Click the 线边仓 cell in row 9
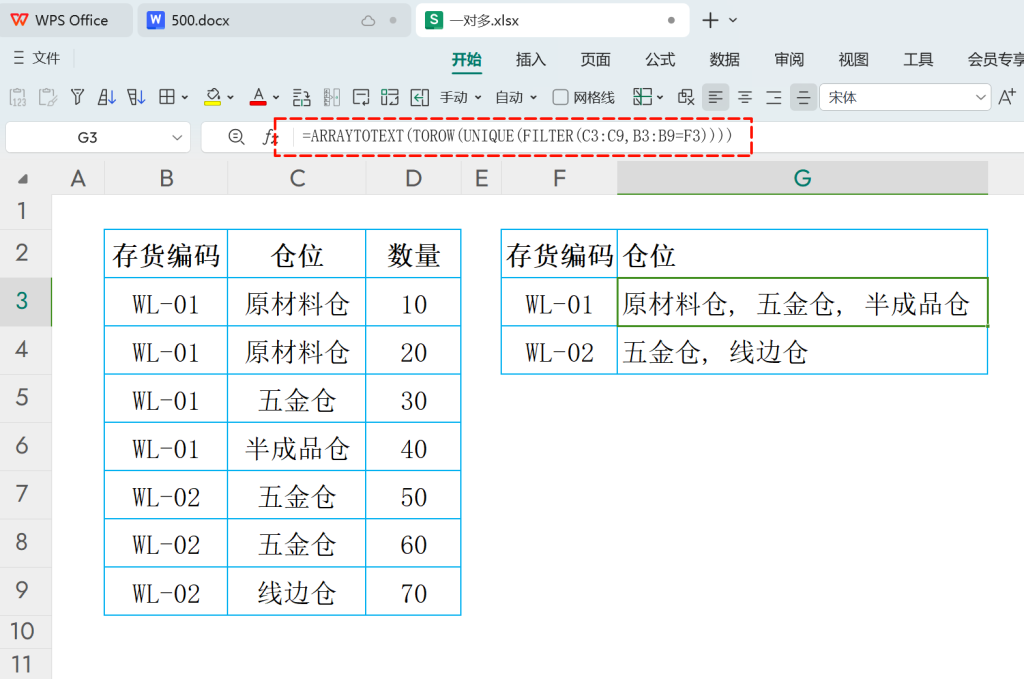 296,592
